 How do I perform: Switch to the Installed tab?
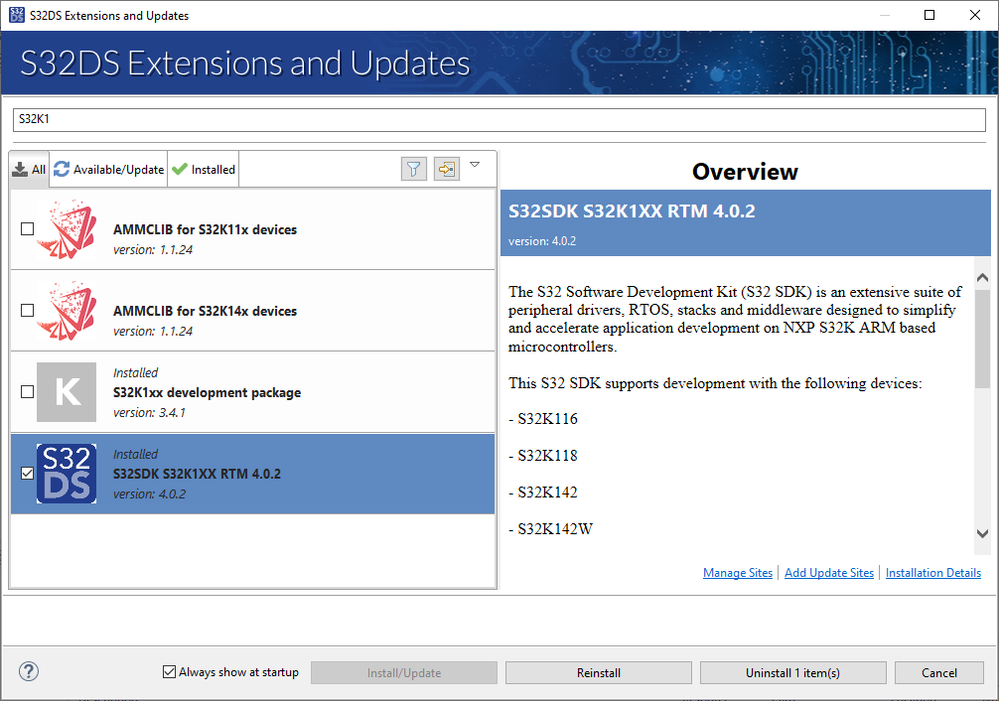click(x=204, y=170)
